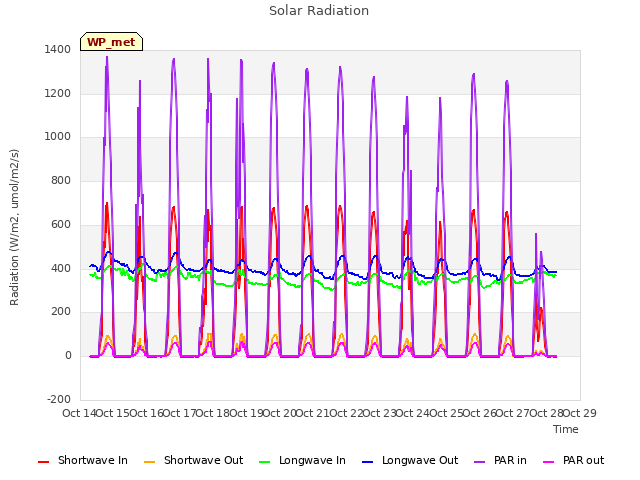Click the first PAR in peak near 1370
The height and width of the screenshot is (480, 640).
coord(107,57)
